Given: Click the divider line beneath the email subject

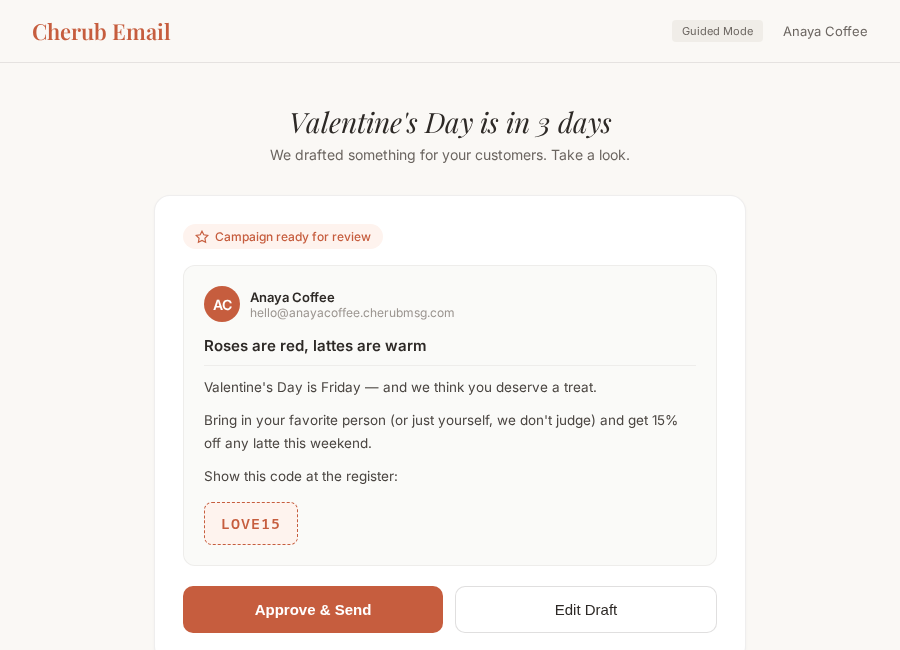Looking at the screenshot, I should coord(450,365).
